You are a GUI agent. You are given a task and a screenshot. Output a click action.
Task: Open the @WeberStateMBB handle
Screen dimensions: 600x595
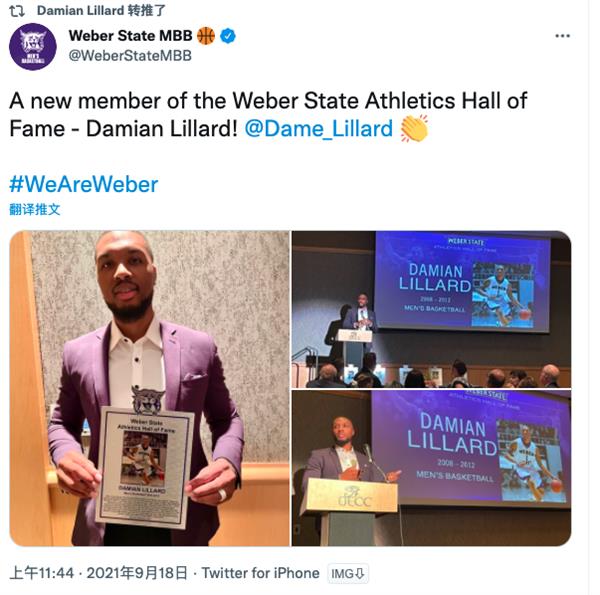130,56
